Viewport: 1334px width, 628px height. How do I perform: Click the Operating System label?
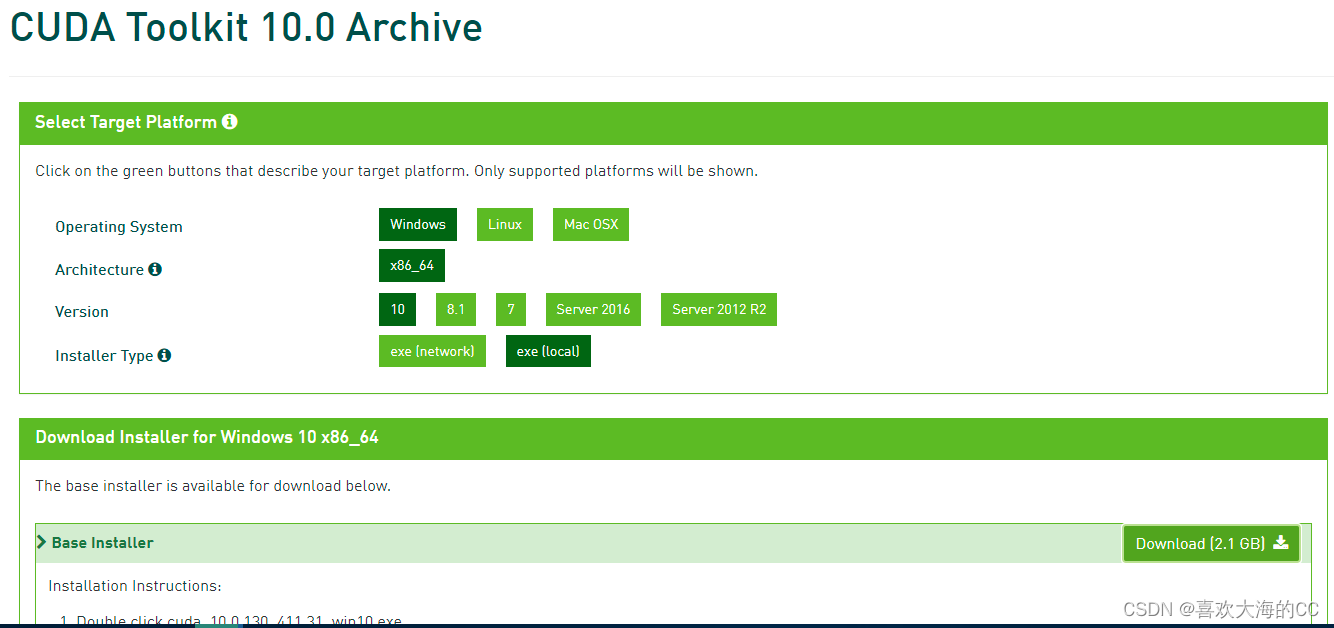click(x=119, y=227)
